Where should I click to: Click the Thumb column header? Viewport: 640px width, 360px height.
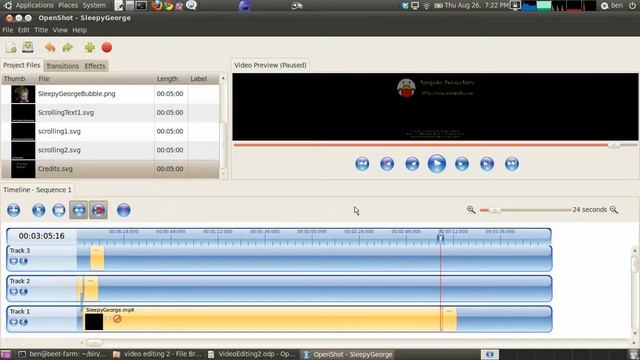(x=19, y=79)
